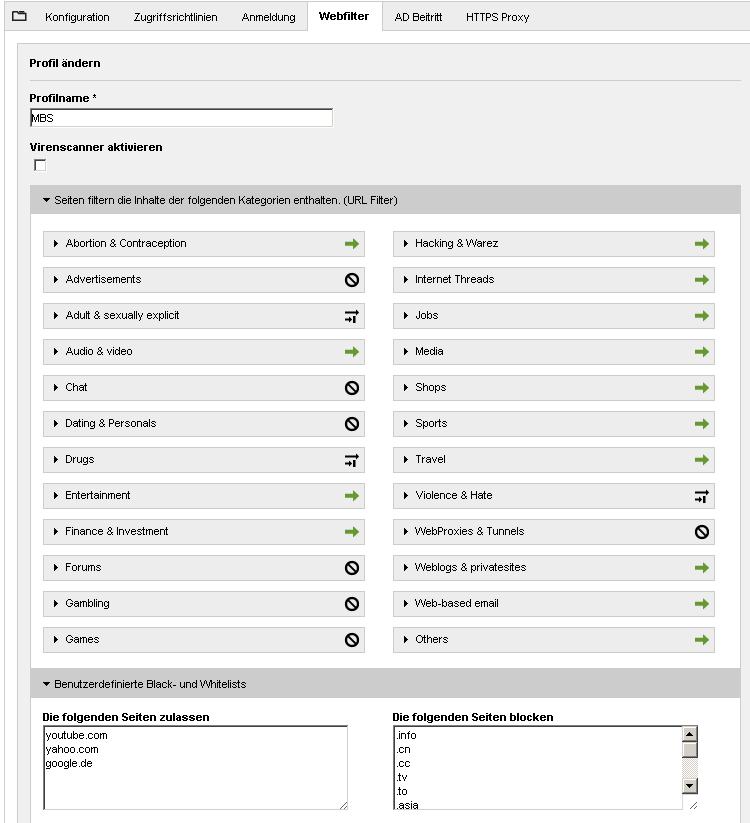The image size is (750, 823).
Task: Collapse the URL Filter categories section
Action: 46,200
